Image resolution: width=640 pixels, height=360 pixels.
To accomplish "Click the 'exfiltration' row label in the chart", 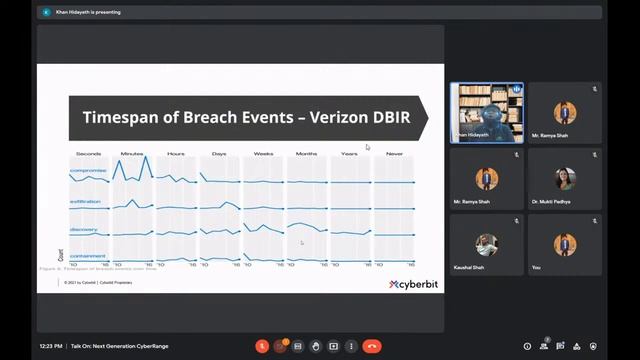I will click(85, 202).
